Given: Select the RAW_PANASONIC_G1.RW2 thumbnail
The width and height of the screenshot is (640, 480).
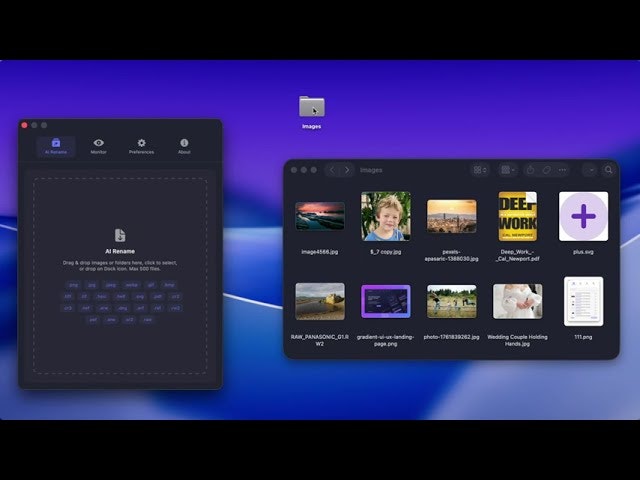Looking at the screenshot, I should [320, 301].
